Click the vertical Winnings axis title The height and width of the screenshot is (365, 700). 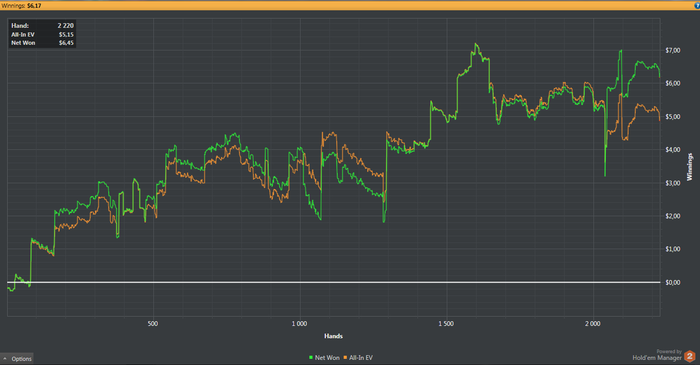point(690,167)
